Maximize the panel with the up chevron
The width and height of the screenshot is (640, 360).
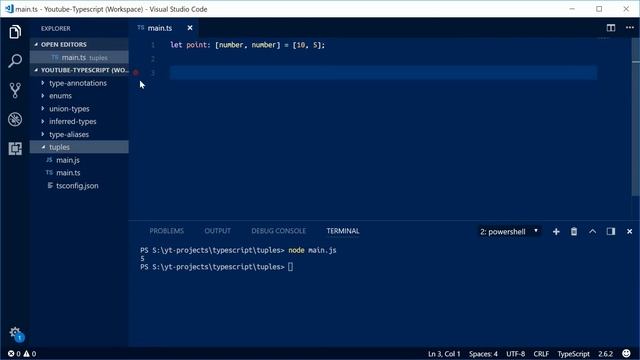point(593,231)
